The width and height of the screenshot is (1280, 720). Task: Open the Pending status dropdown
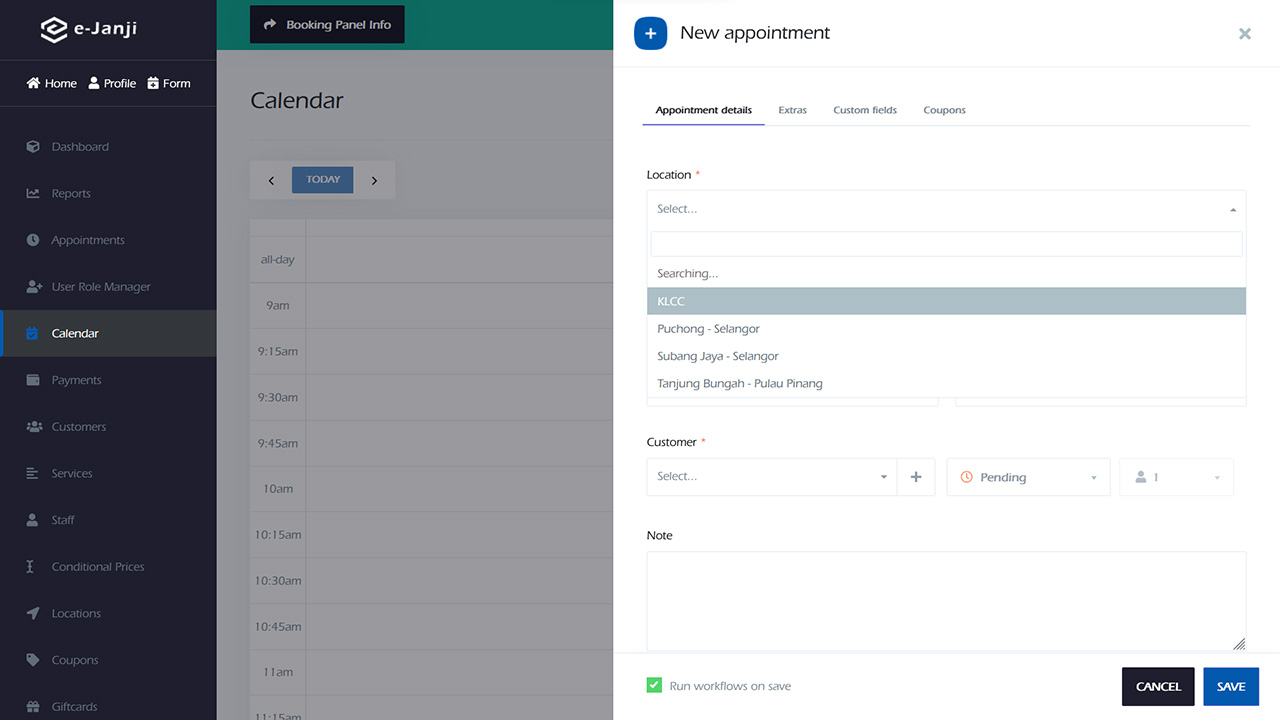click(x=1028, y=477)
